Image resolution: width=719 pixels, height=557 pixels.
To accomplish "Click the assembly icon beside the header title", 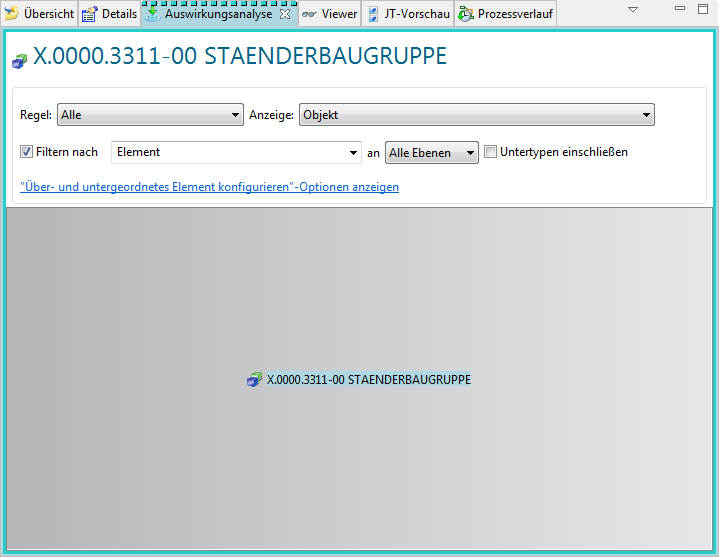I will click(20, 61).
